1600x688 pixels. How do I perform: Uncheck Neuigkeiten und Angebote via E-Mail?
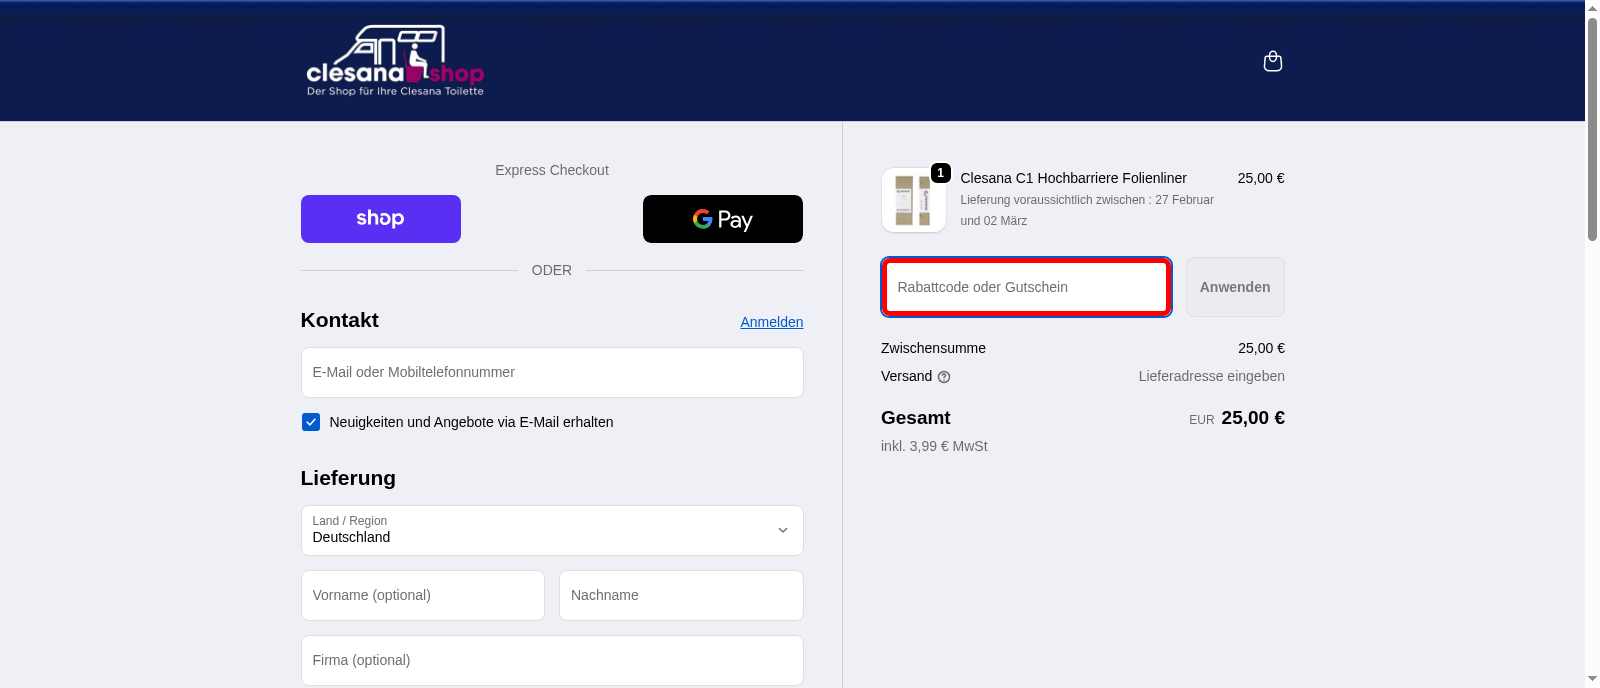click(311, 422)
